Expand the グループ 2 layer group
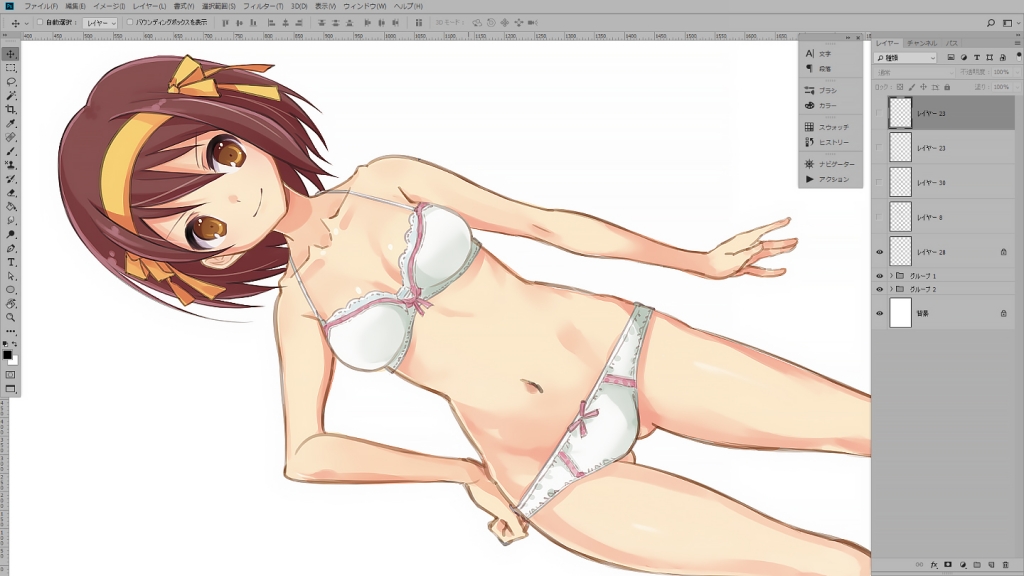Screen dimensions: 1024x576 890,289
